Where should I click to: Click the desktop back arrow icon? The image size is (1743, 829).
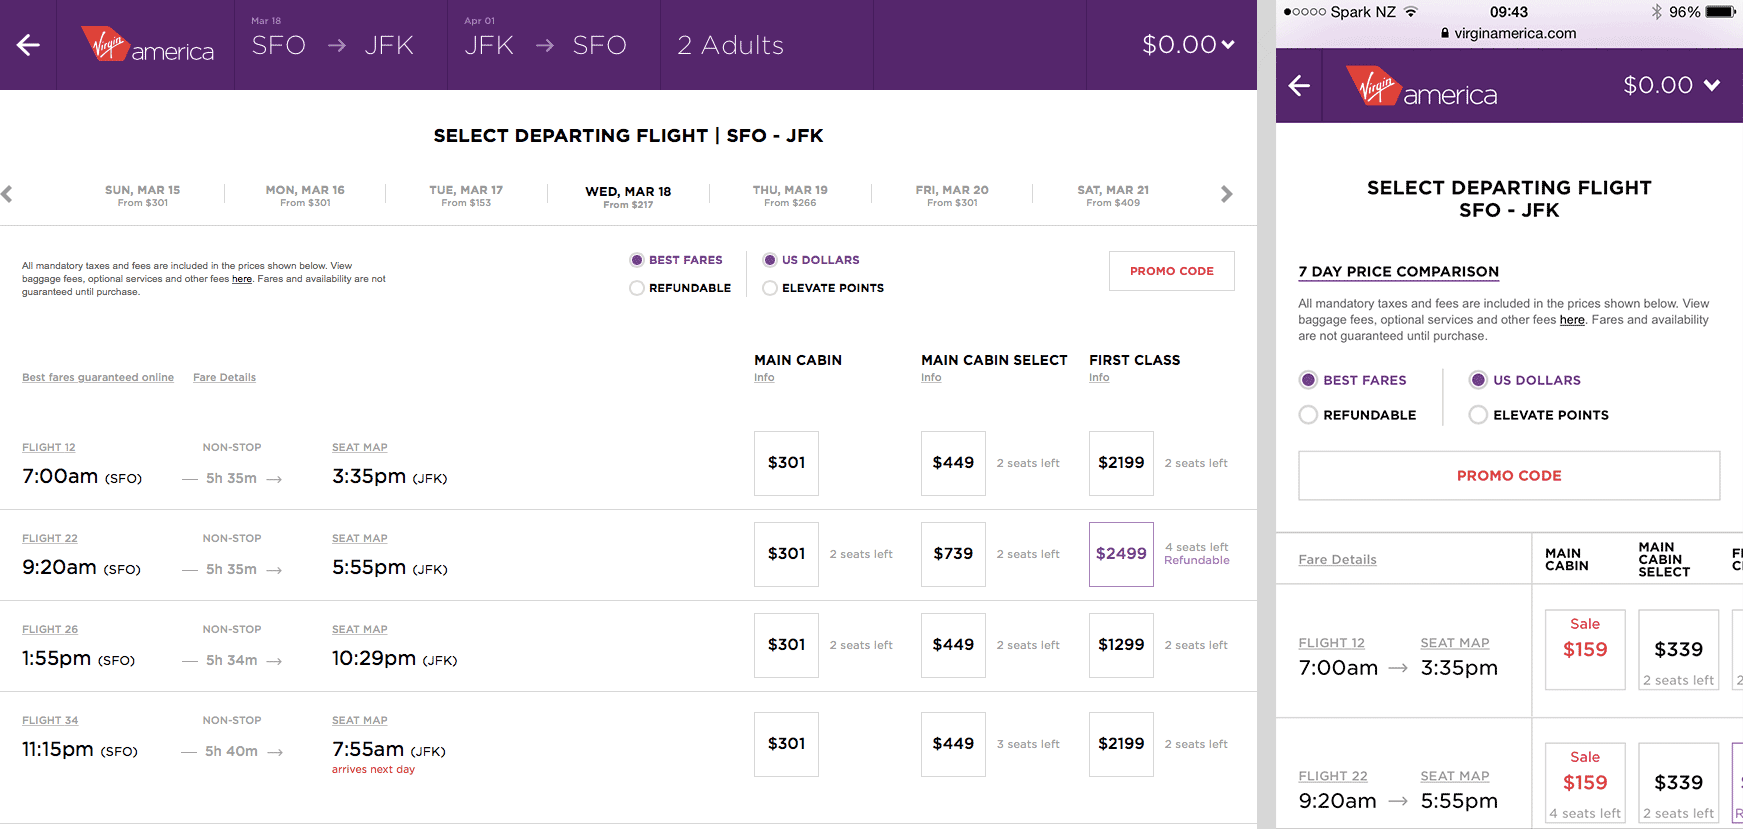pyautogui.click(x=28, y=45)
